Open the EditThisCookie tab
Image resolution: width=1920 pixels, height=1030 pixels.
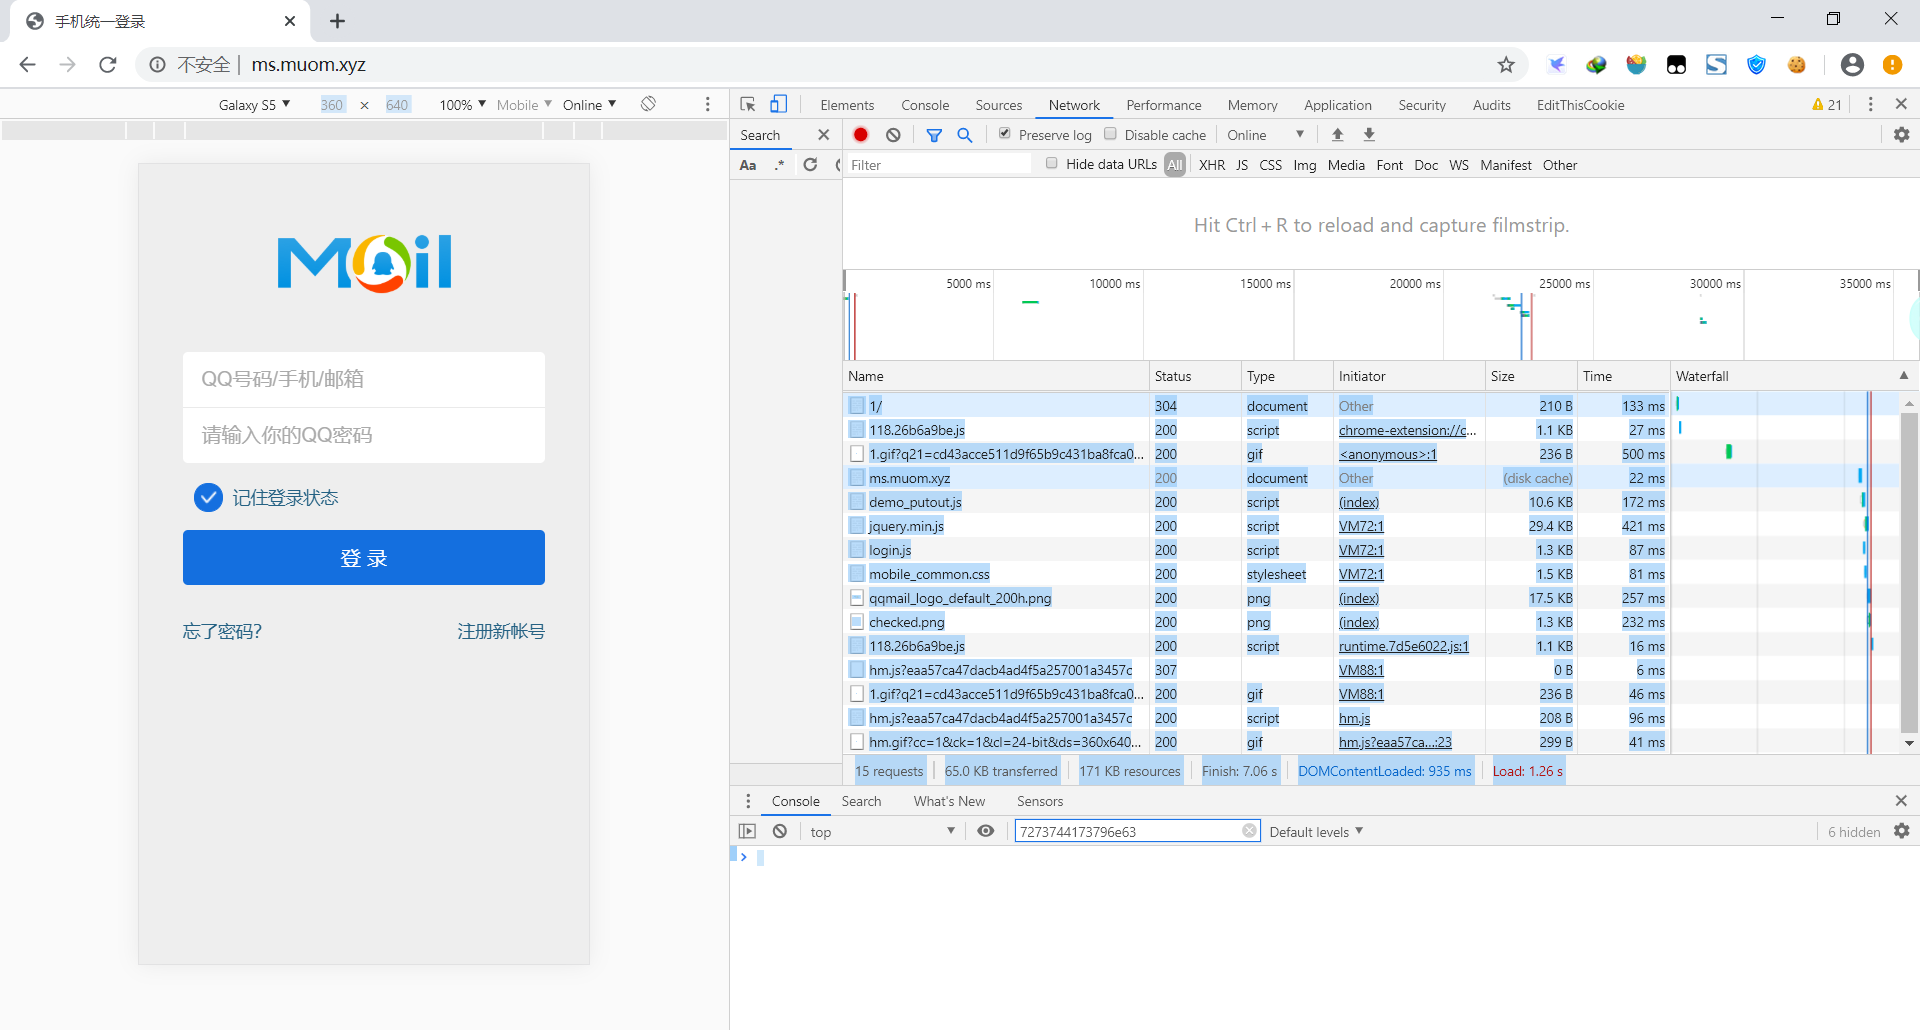[1580, 105]
